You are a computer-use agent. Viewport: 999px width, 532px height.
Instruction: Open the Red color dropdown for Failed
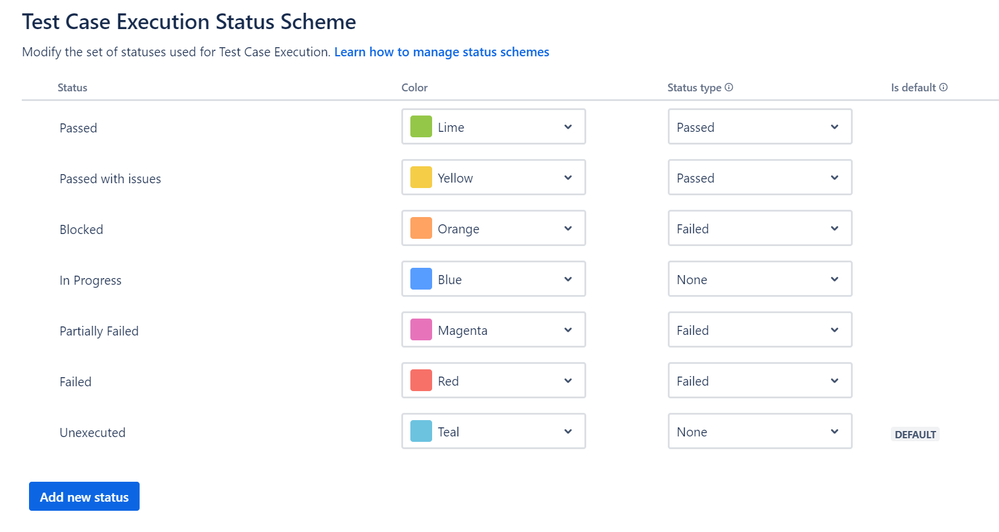(x=493, y=381)
